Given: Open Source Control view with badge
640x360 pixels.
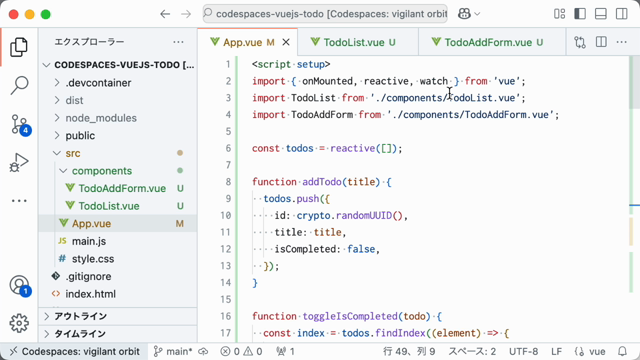Looking at the screenshot, I should pyautogui.click(x=20, y=124).
